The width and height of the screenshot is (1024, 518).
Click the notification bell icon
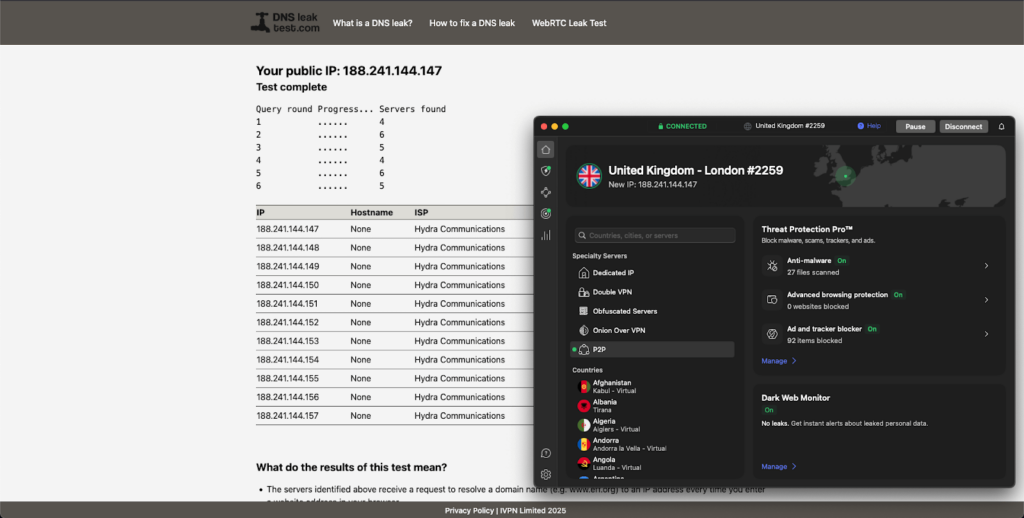point(1001,127)
